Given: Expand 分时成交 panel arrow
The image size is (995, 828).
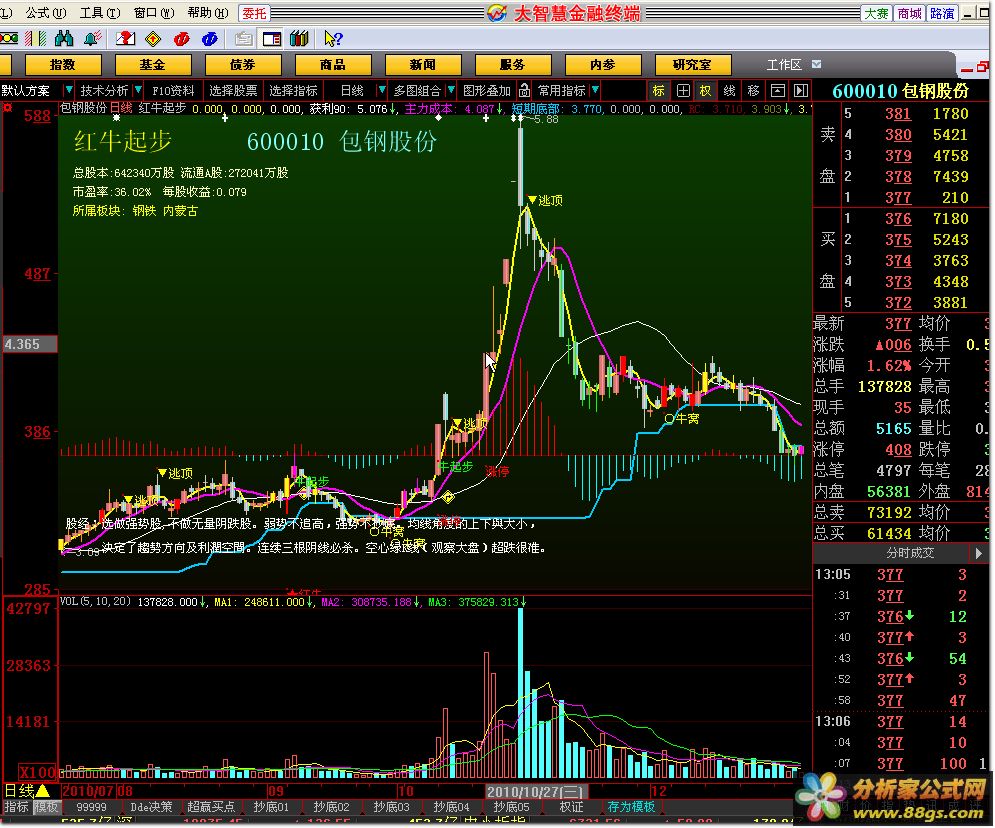Looking at the screenshot, I should click(978, 553).
